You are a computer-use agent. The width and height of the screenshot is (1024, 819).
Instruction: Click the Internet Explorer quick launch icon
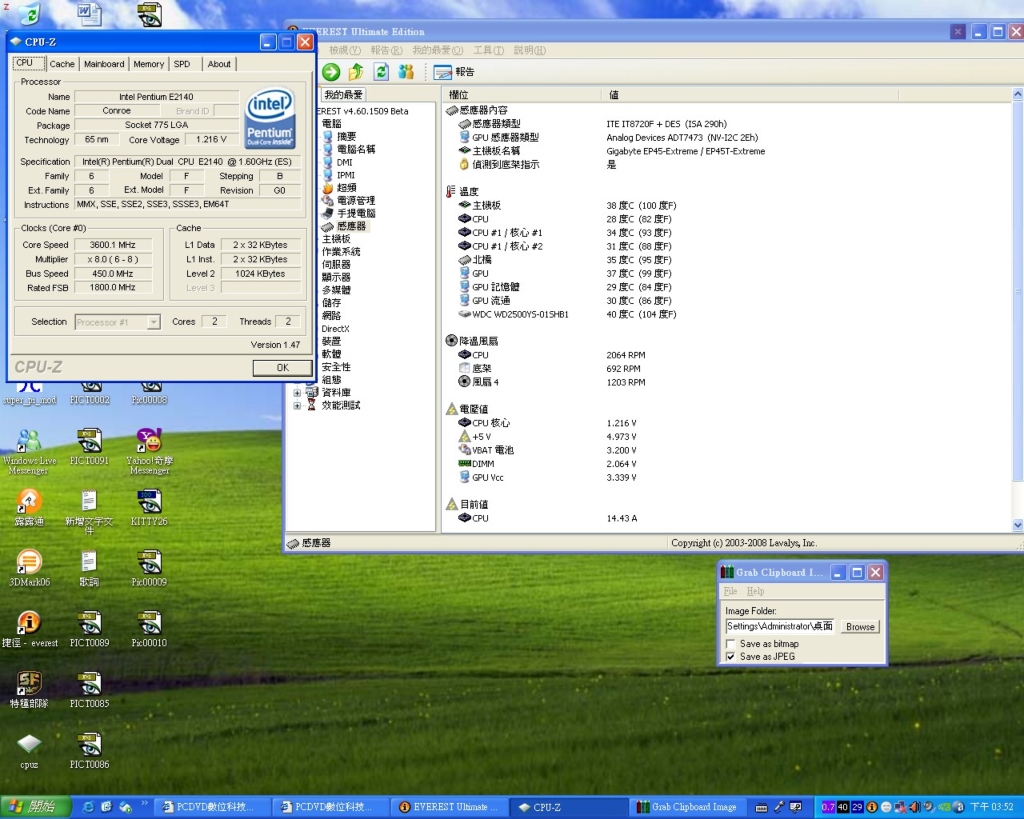click(x=88, y=807)
